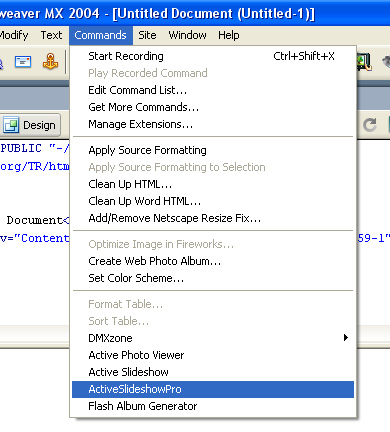Image resolution: width=390 pixels, height=432 pixels.
Task: Click the refresh arrow icon
Action: [370, 125]
